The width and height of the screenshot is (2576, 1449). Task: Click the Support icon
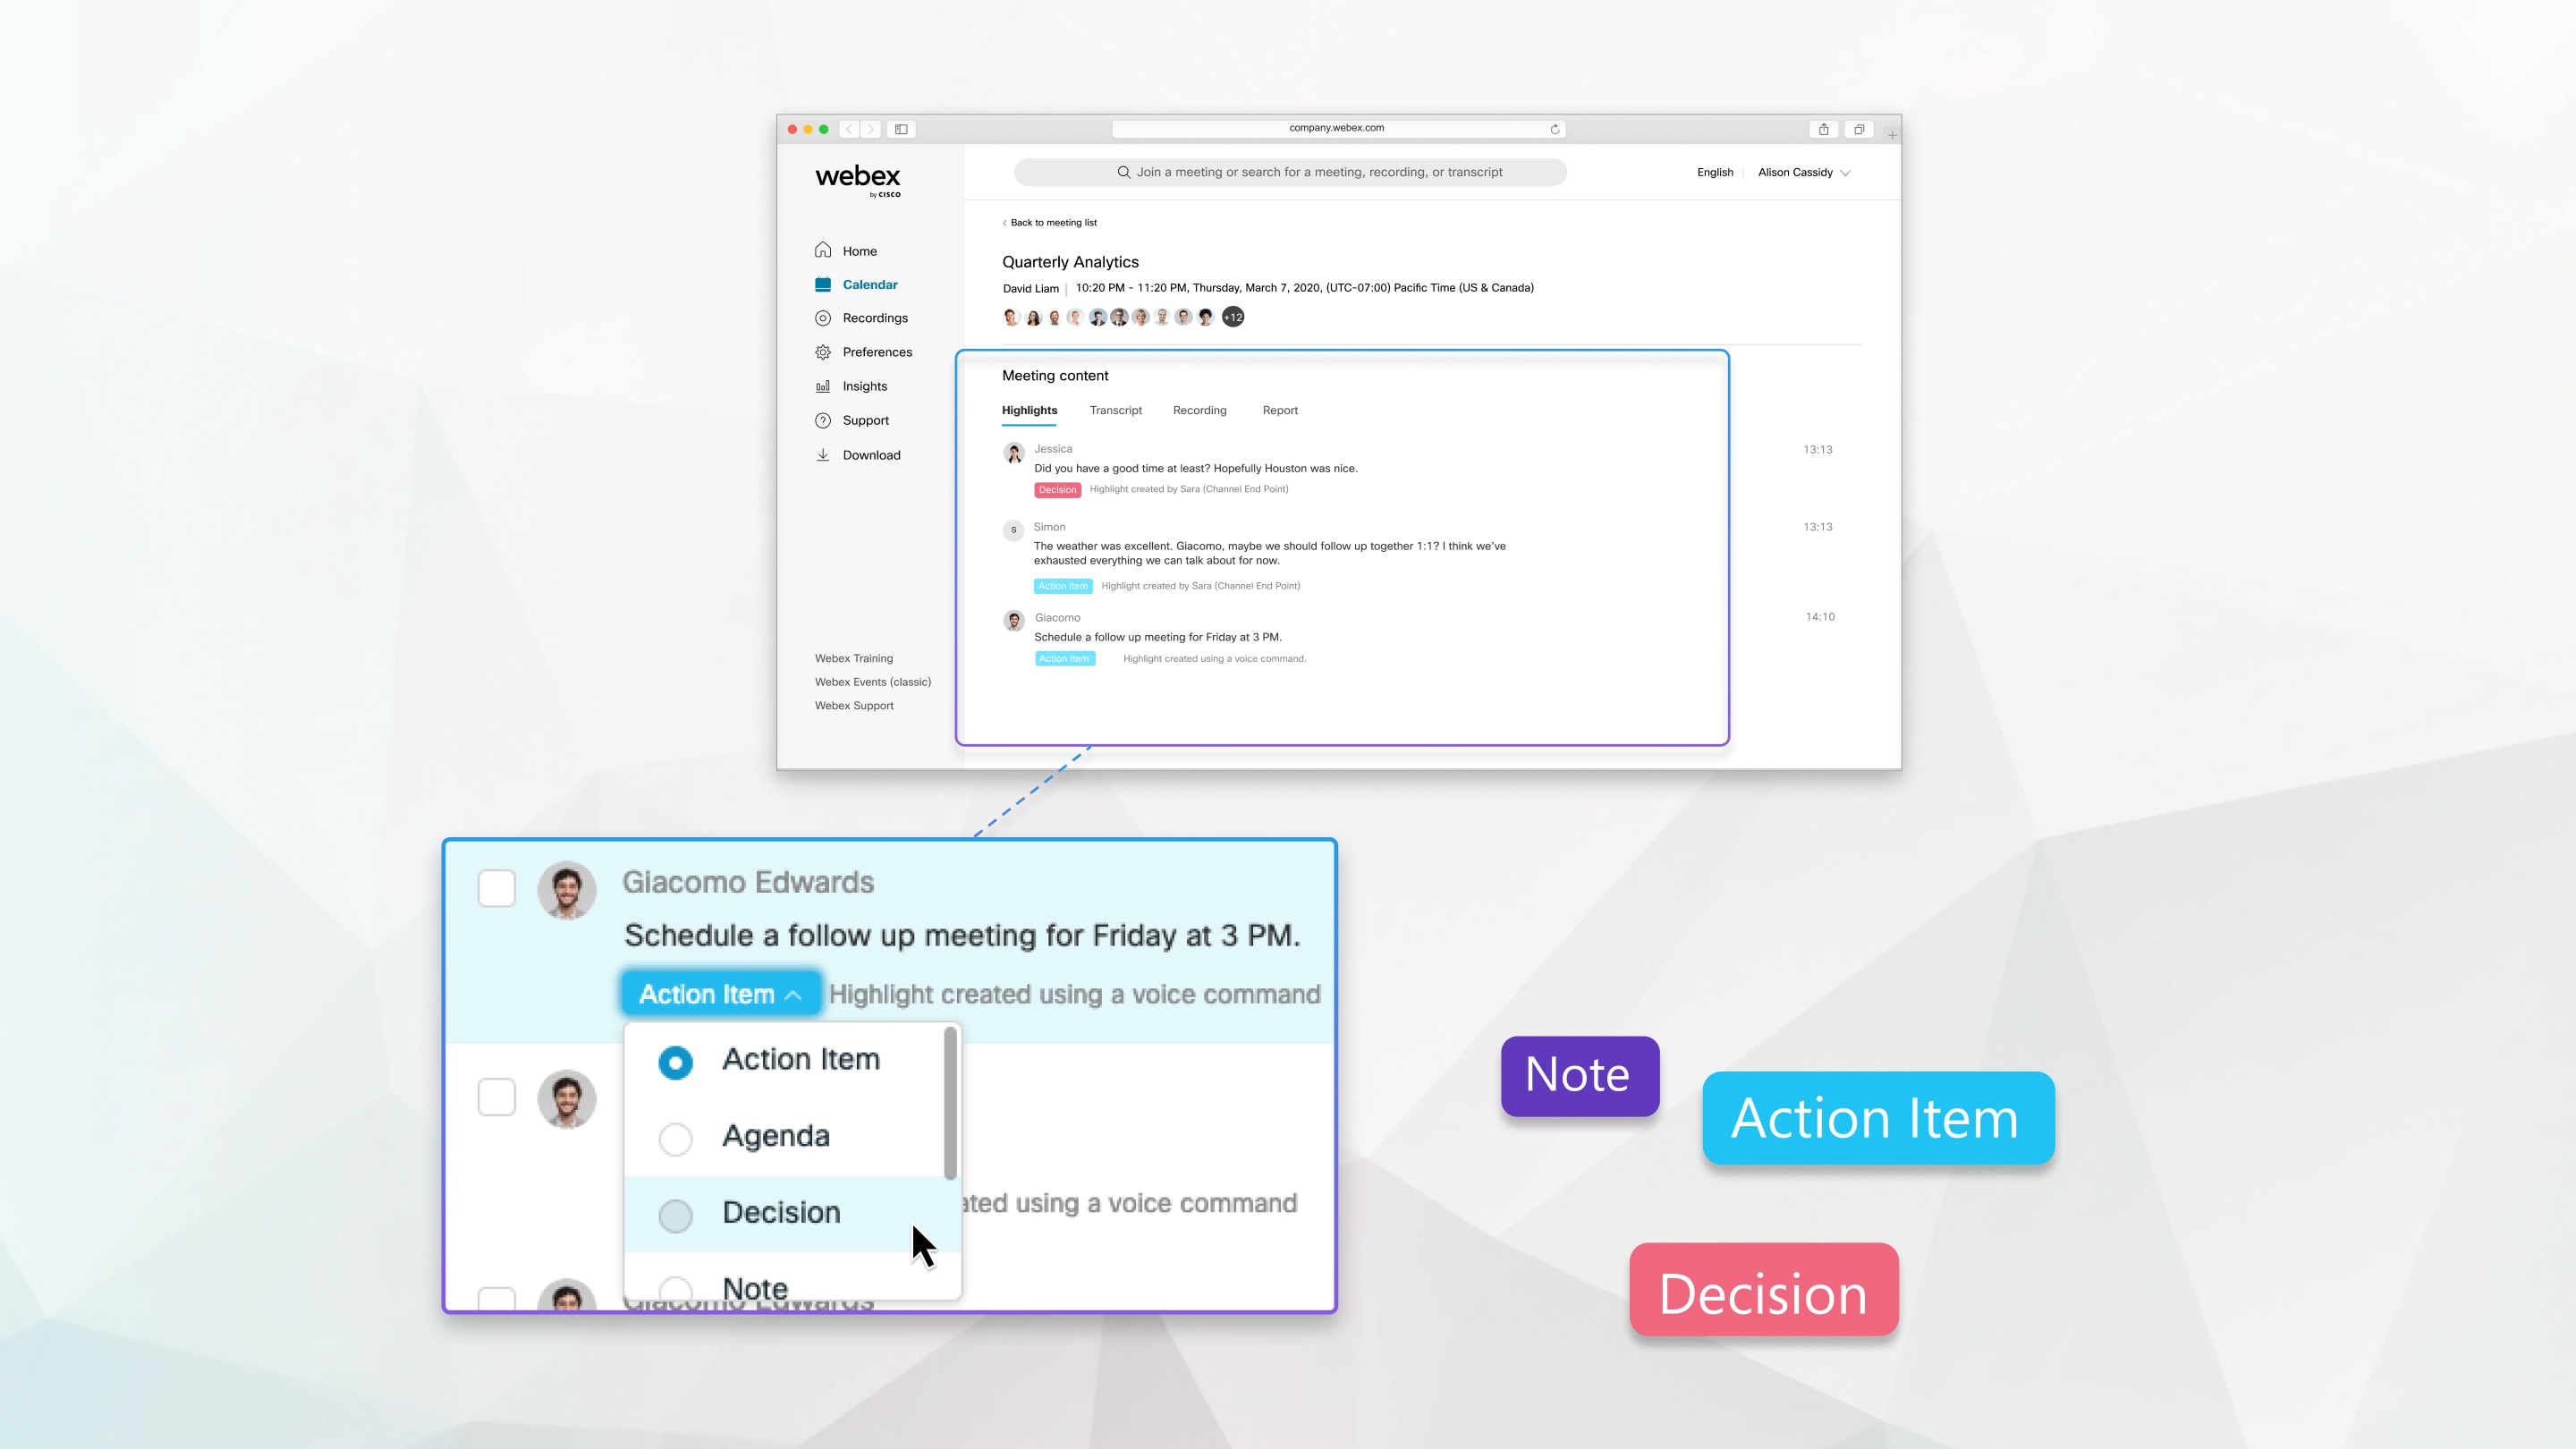[x=823, y=419]
